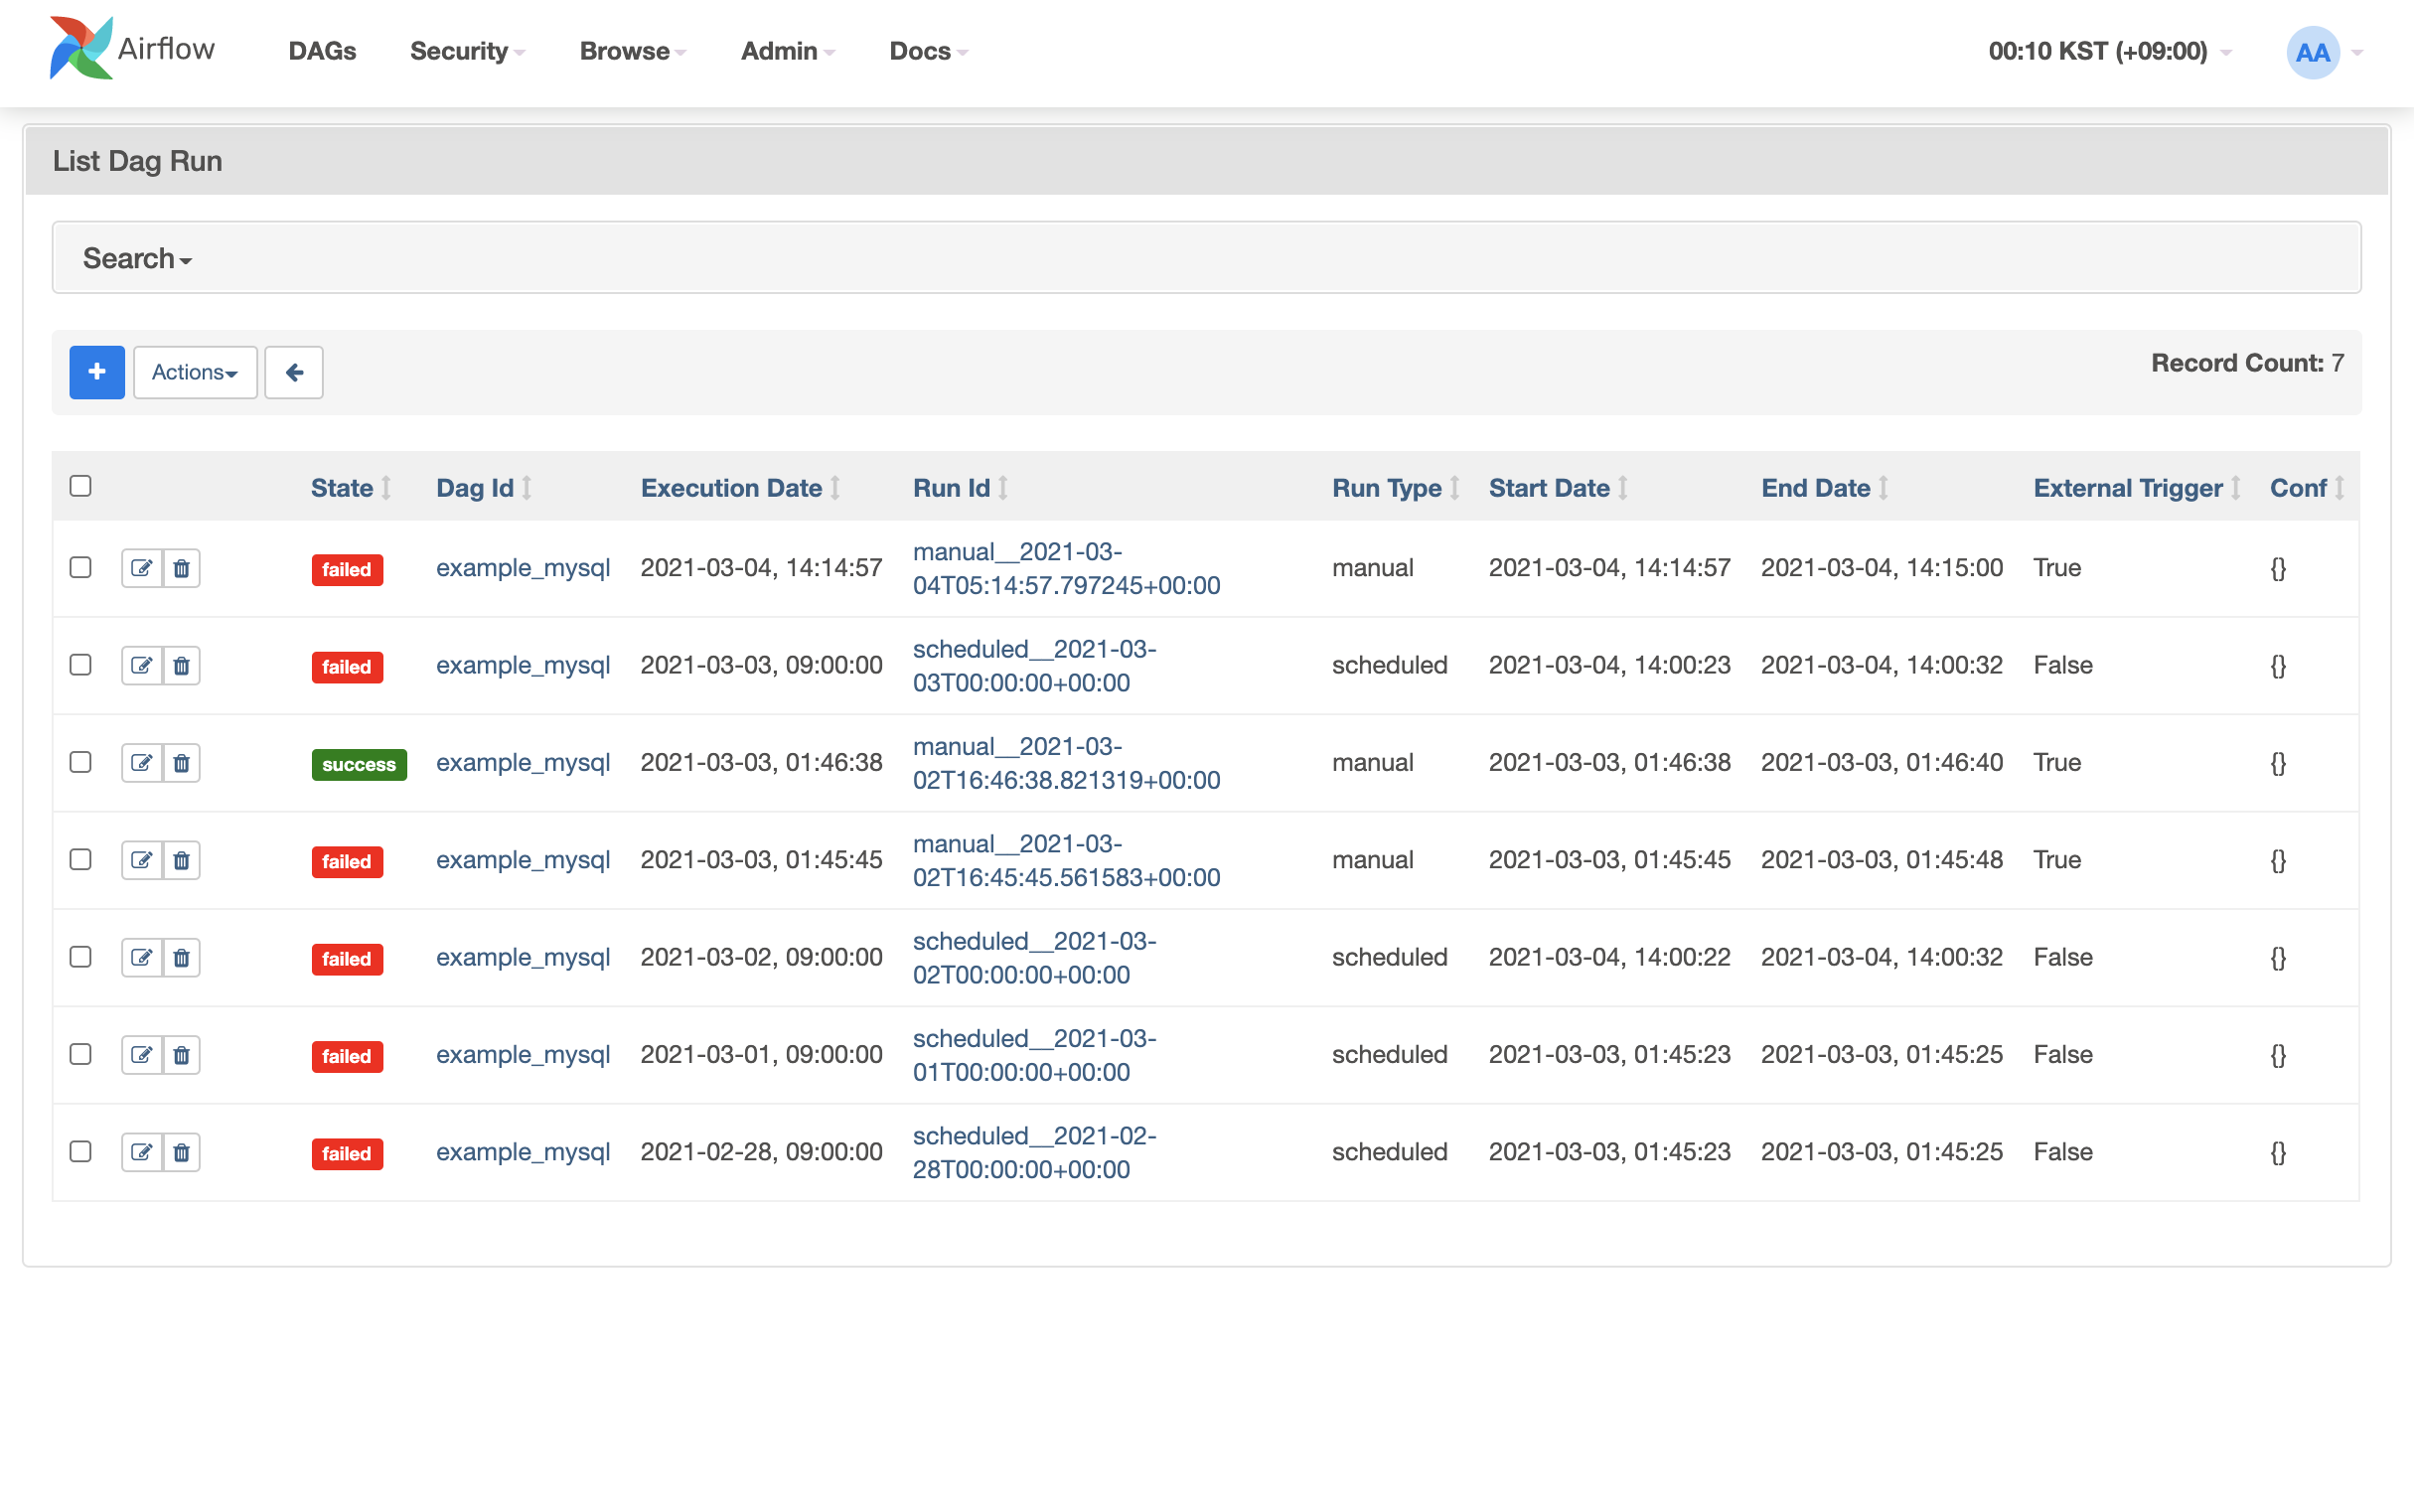Sort by Execution Date column
The image size is (2414, 1512).
(x=740, y=488)
